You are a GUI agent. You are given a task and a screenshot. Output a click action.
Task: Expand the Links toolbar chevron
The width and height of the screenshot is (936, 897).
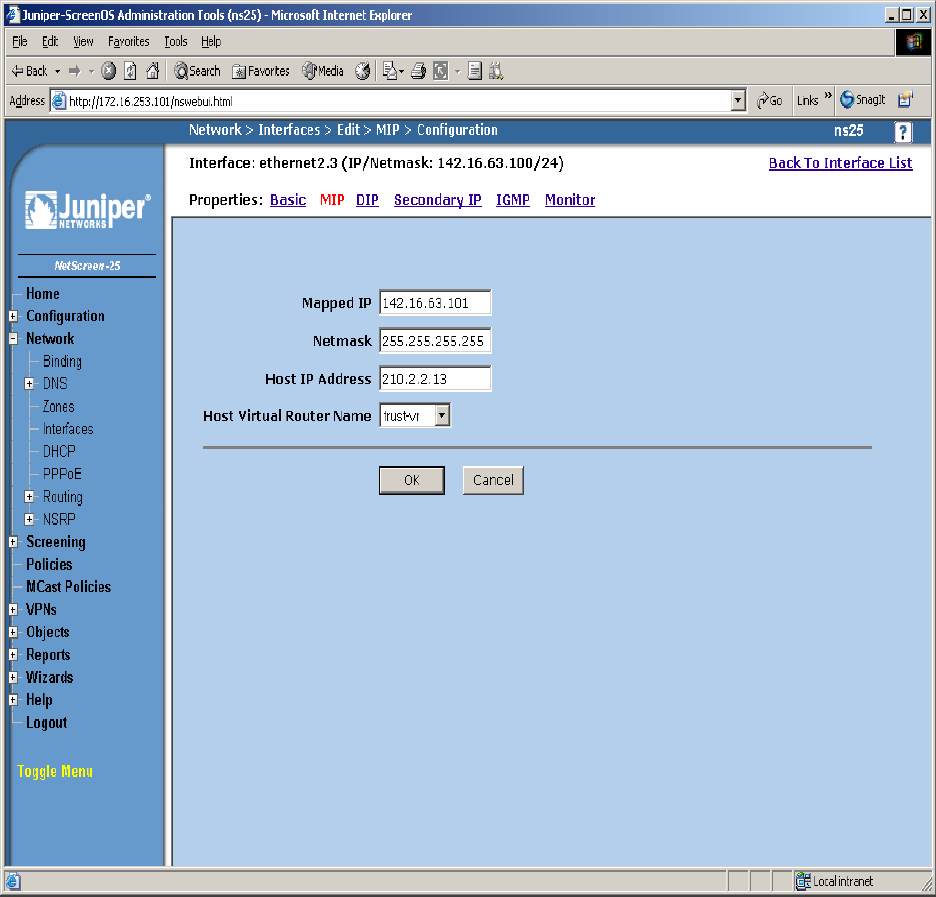pyautogui.click(x=828, y=95)
